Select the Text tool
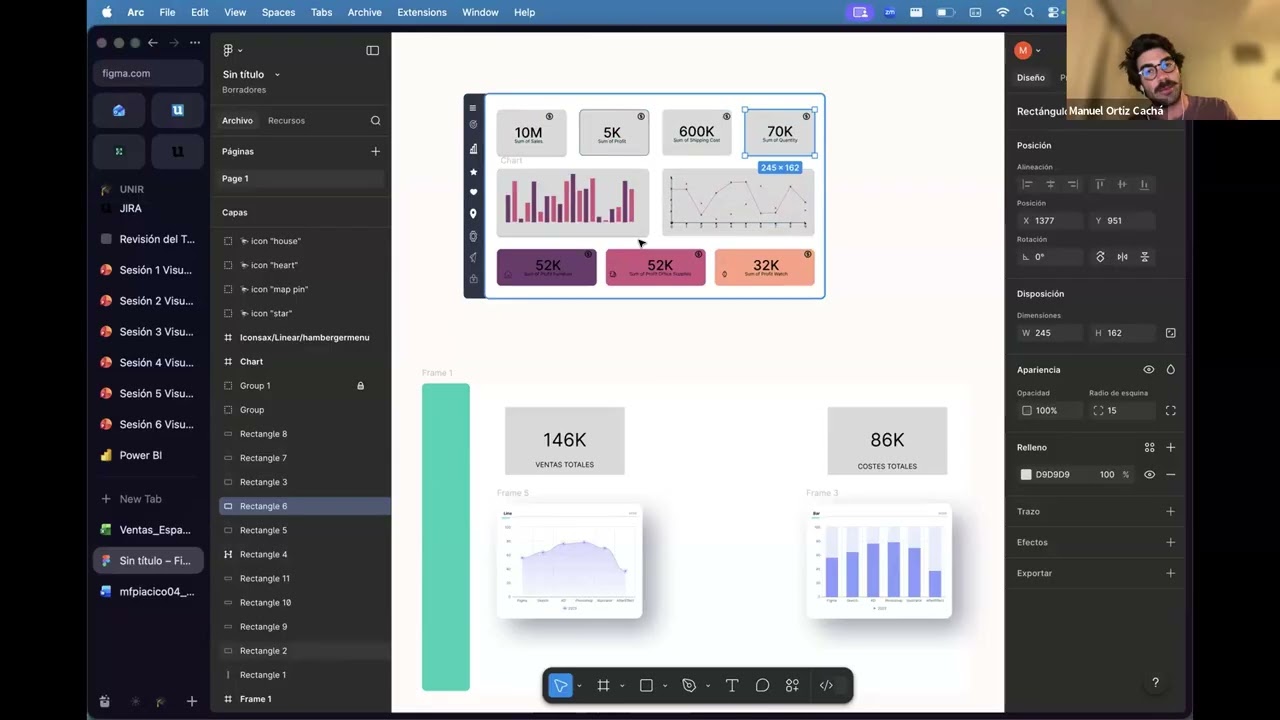 (x=732, y=685)
